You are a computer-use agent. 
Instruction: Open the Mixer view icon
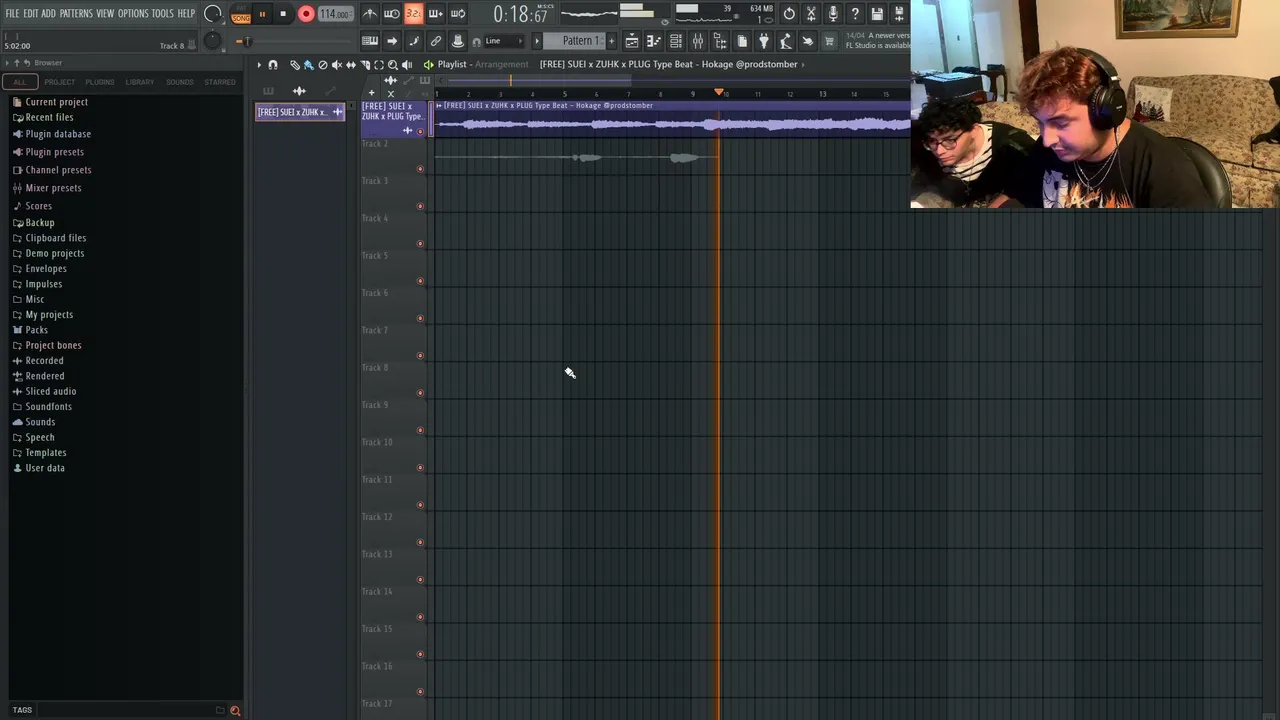point(697,41)
